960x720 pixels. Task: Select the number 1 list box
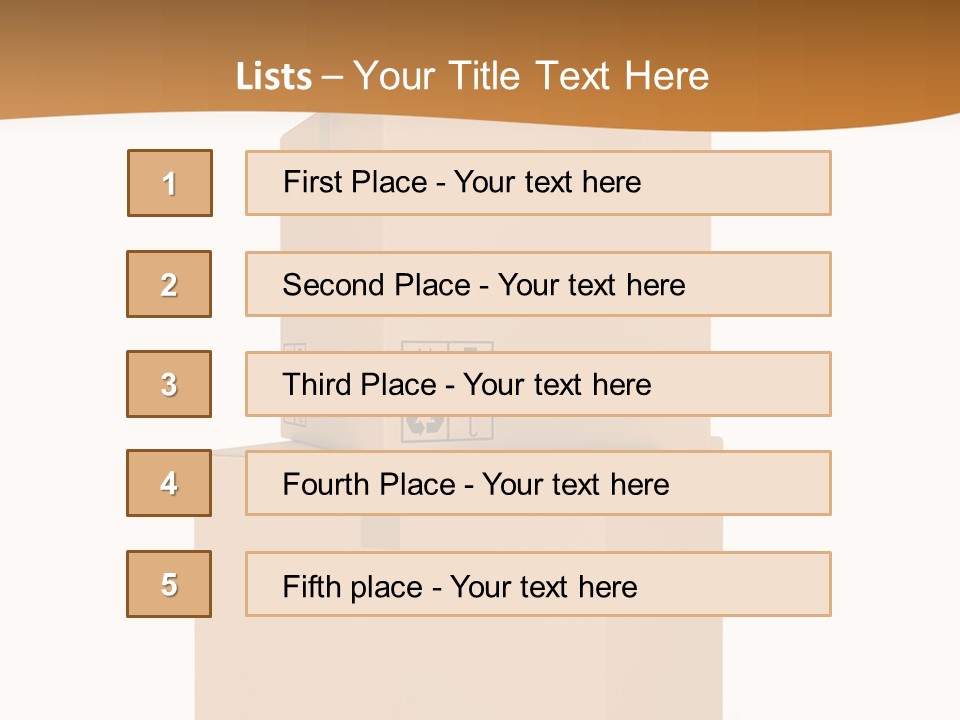point(170,183)
